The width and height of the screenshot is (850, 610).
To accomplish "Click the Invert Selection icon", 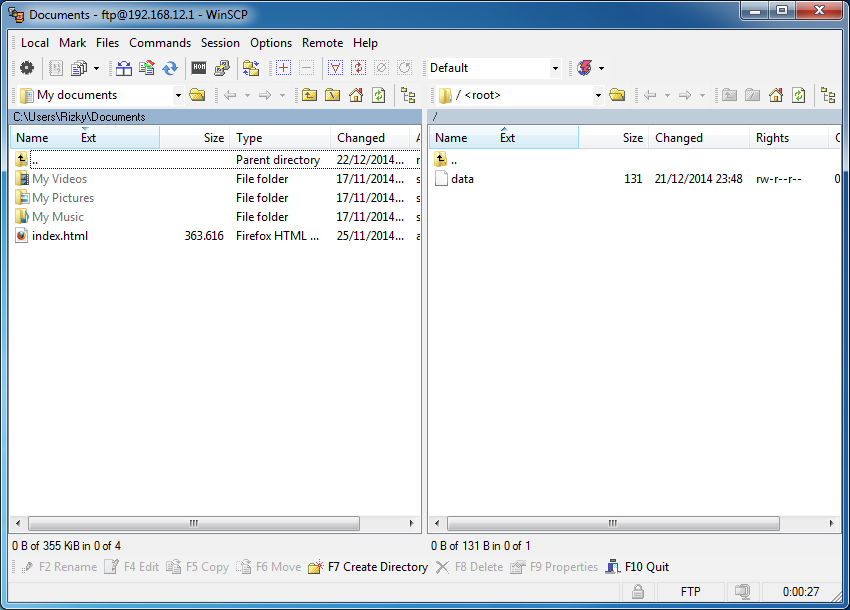I will (358, 68).
